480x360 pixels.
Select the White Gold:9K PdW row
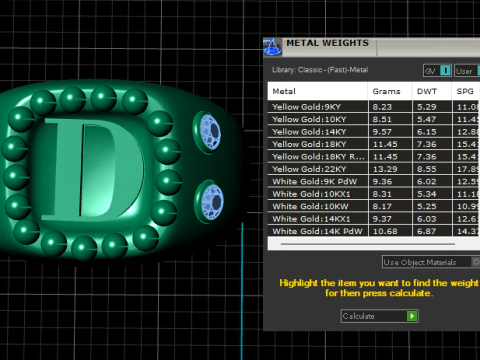(374, 182)
